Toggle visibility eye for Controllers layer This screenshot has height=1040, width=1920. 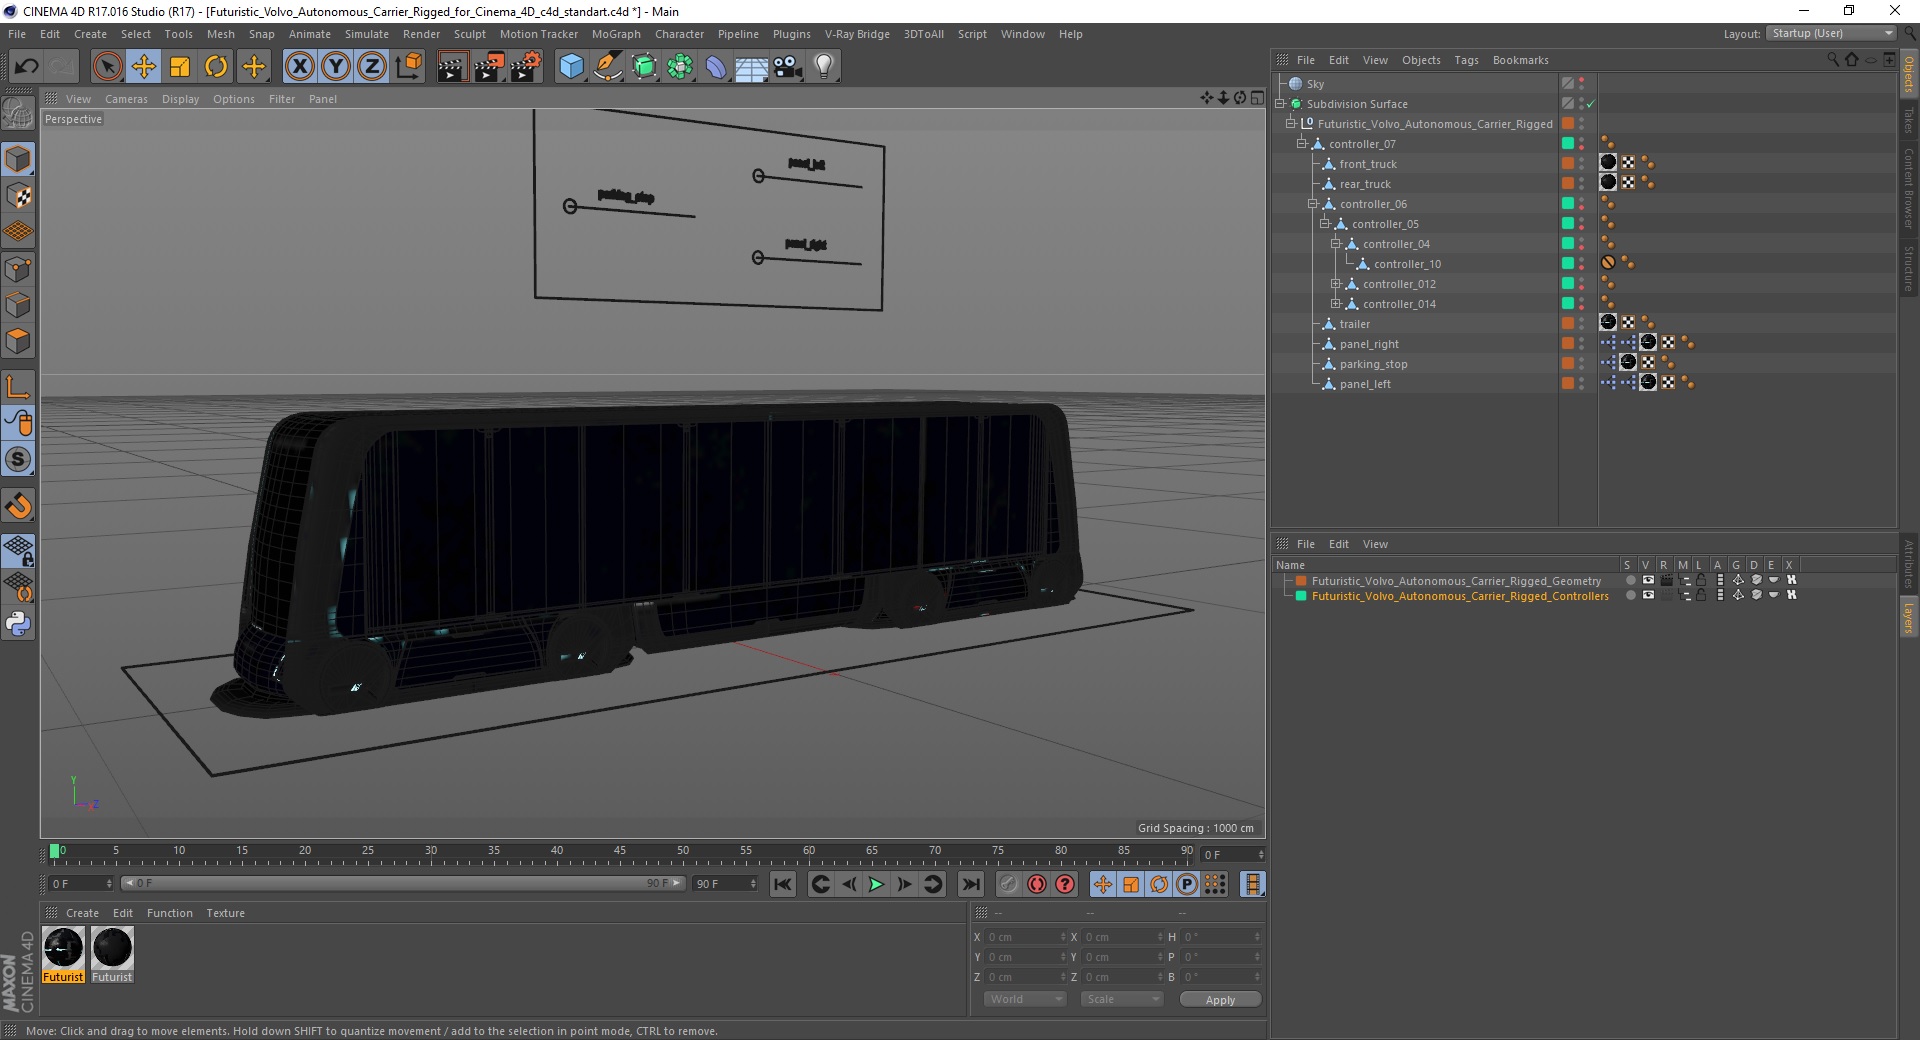coord(1648,595)
